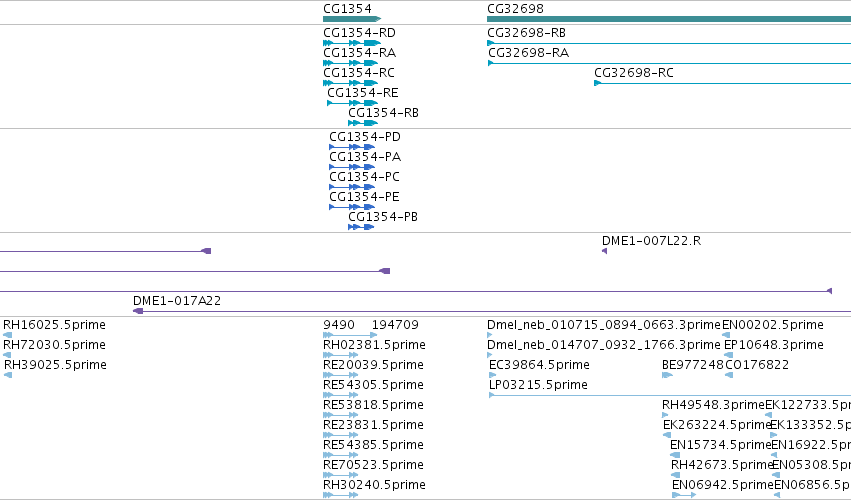Select the CG1354-RB transcript

click(363, 123)
